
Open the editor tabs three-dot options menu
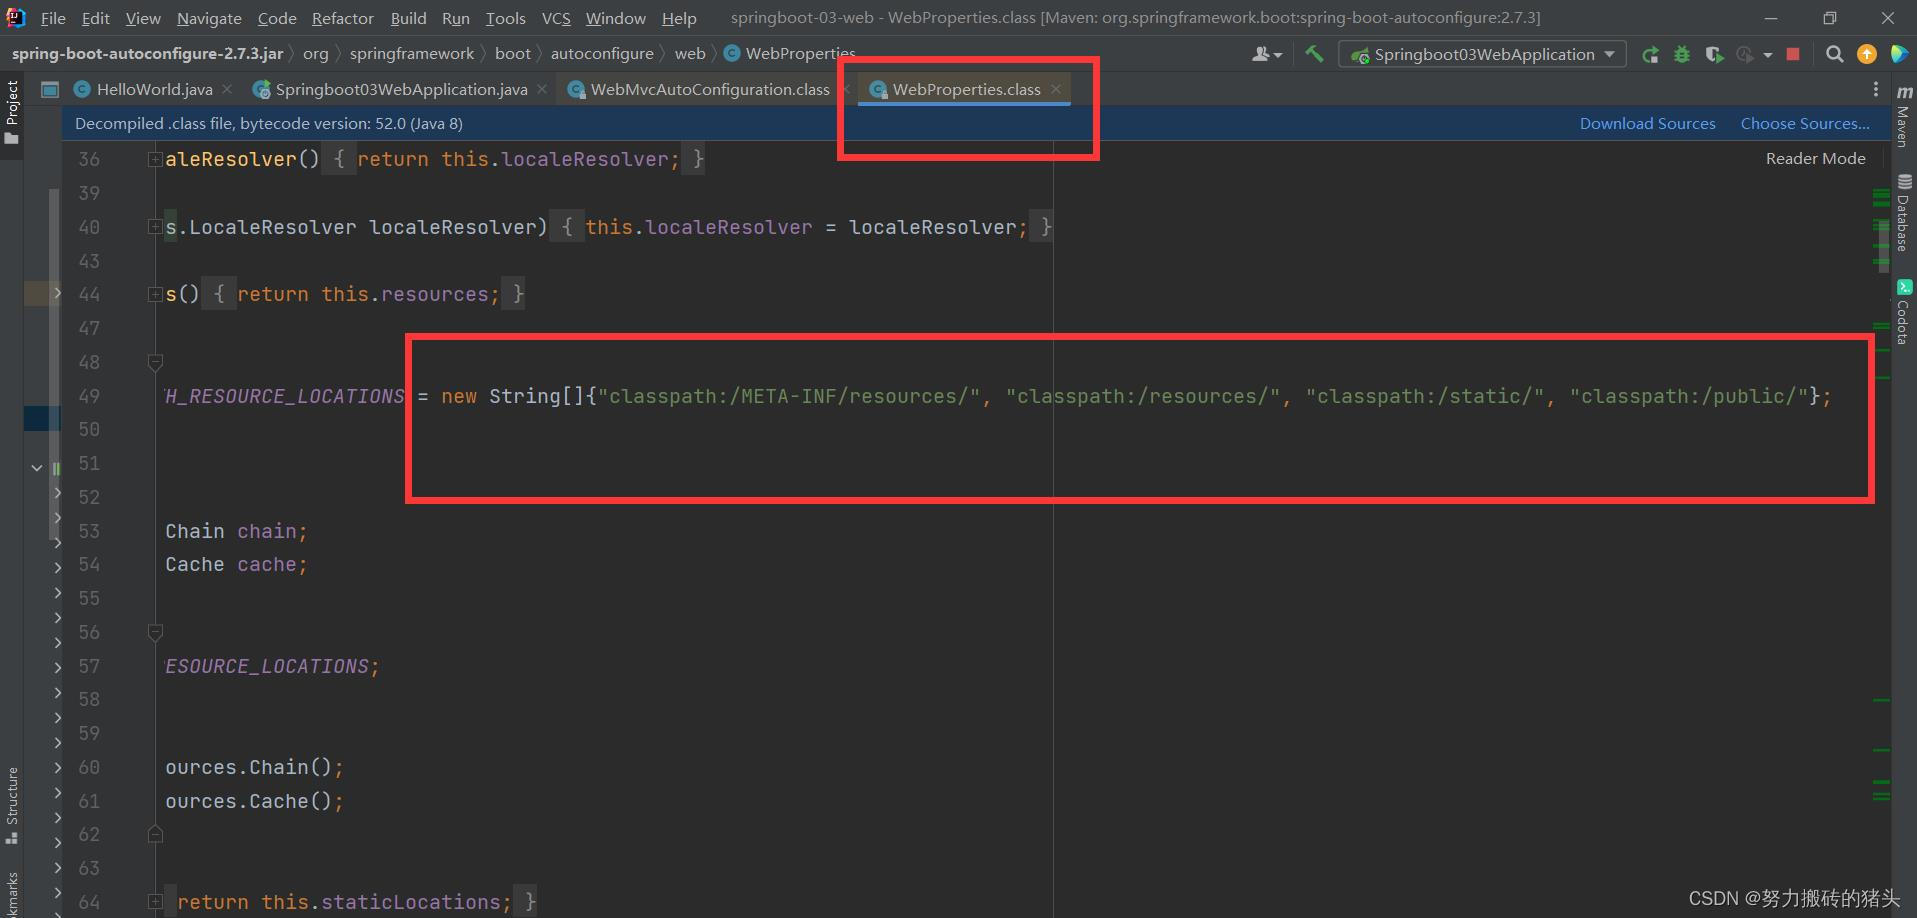1875,89
